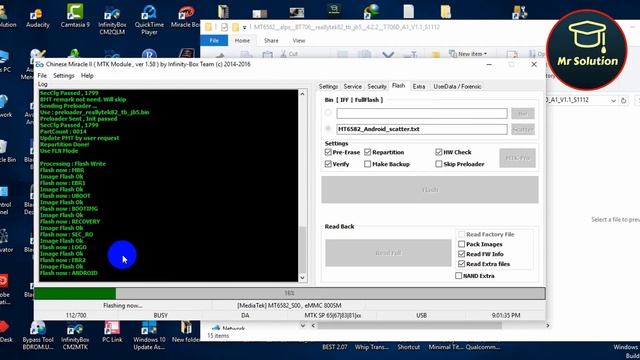This screenshot has width=640, height=360.
Task: Enable the Skip Preloader checkbox
Action: (439, 164)
